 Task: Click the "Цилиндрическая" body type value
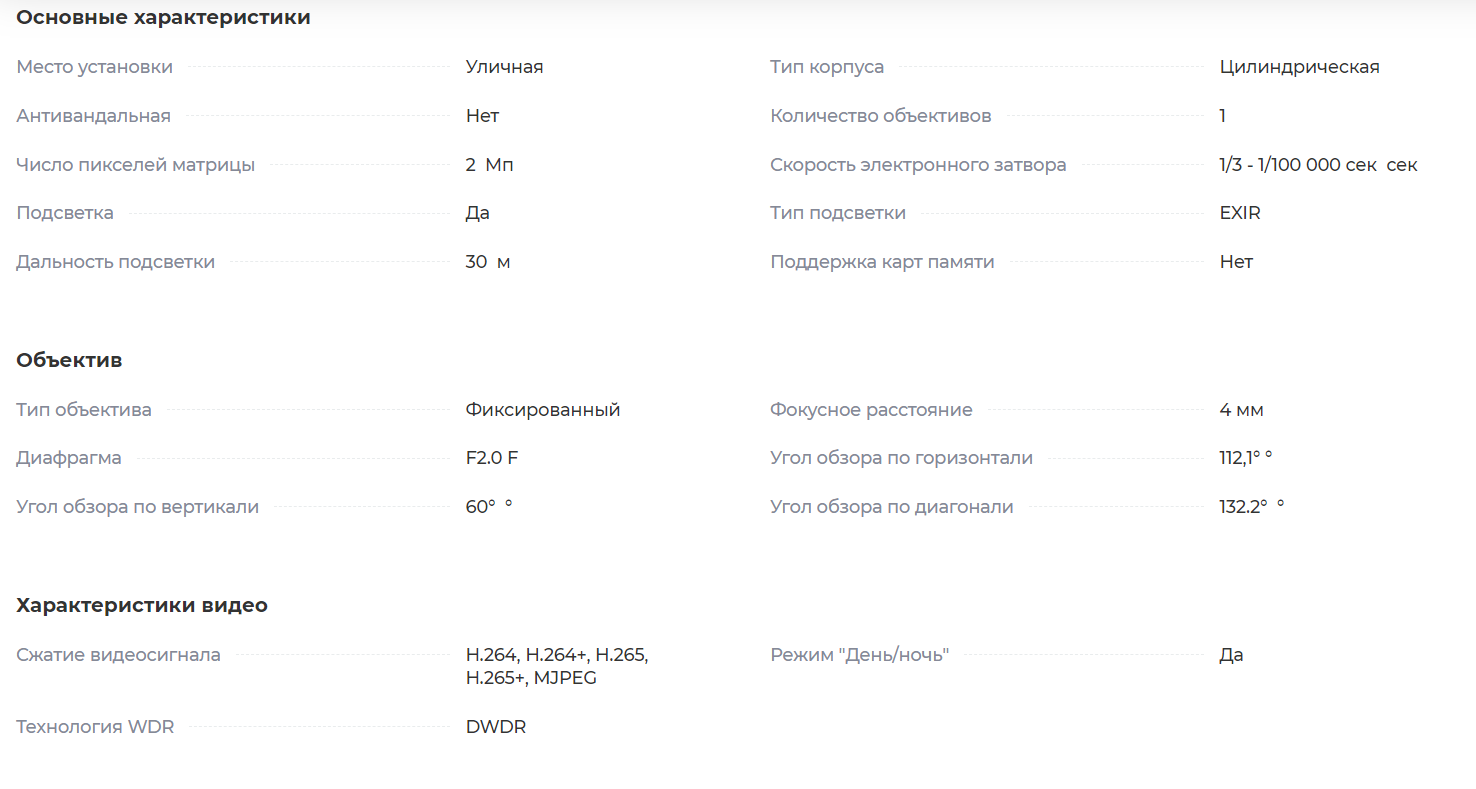tap(1299, 67)
